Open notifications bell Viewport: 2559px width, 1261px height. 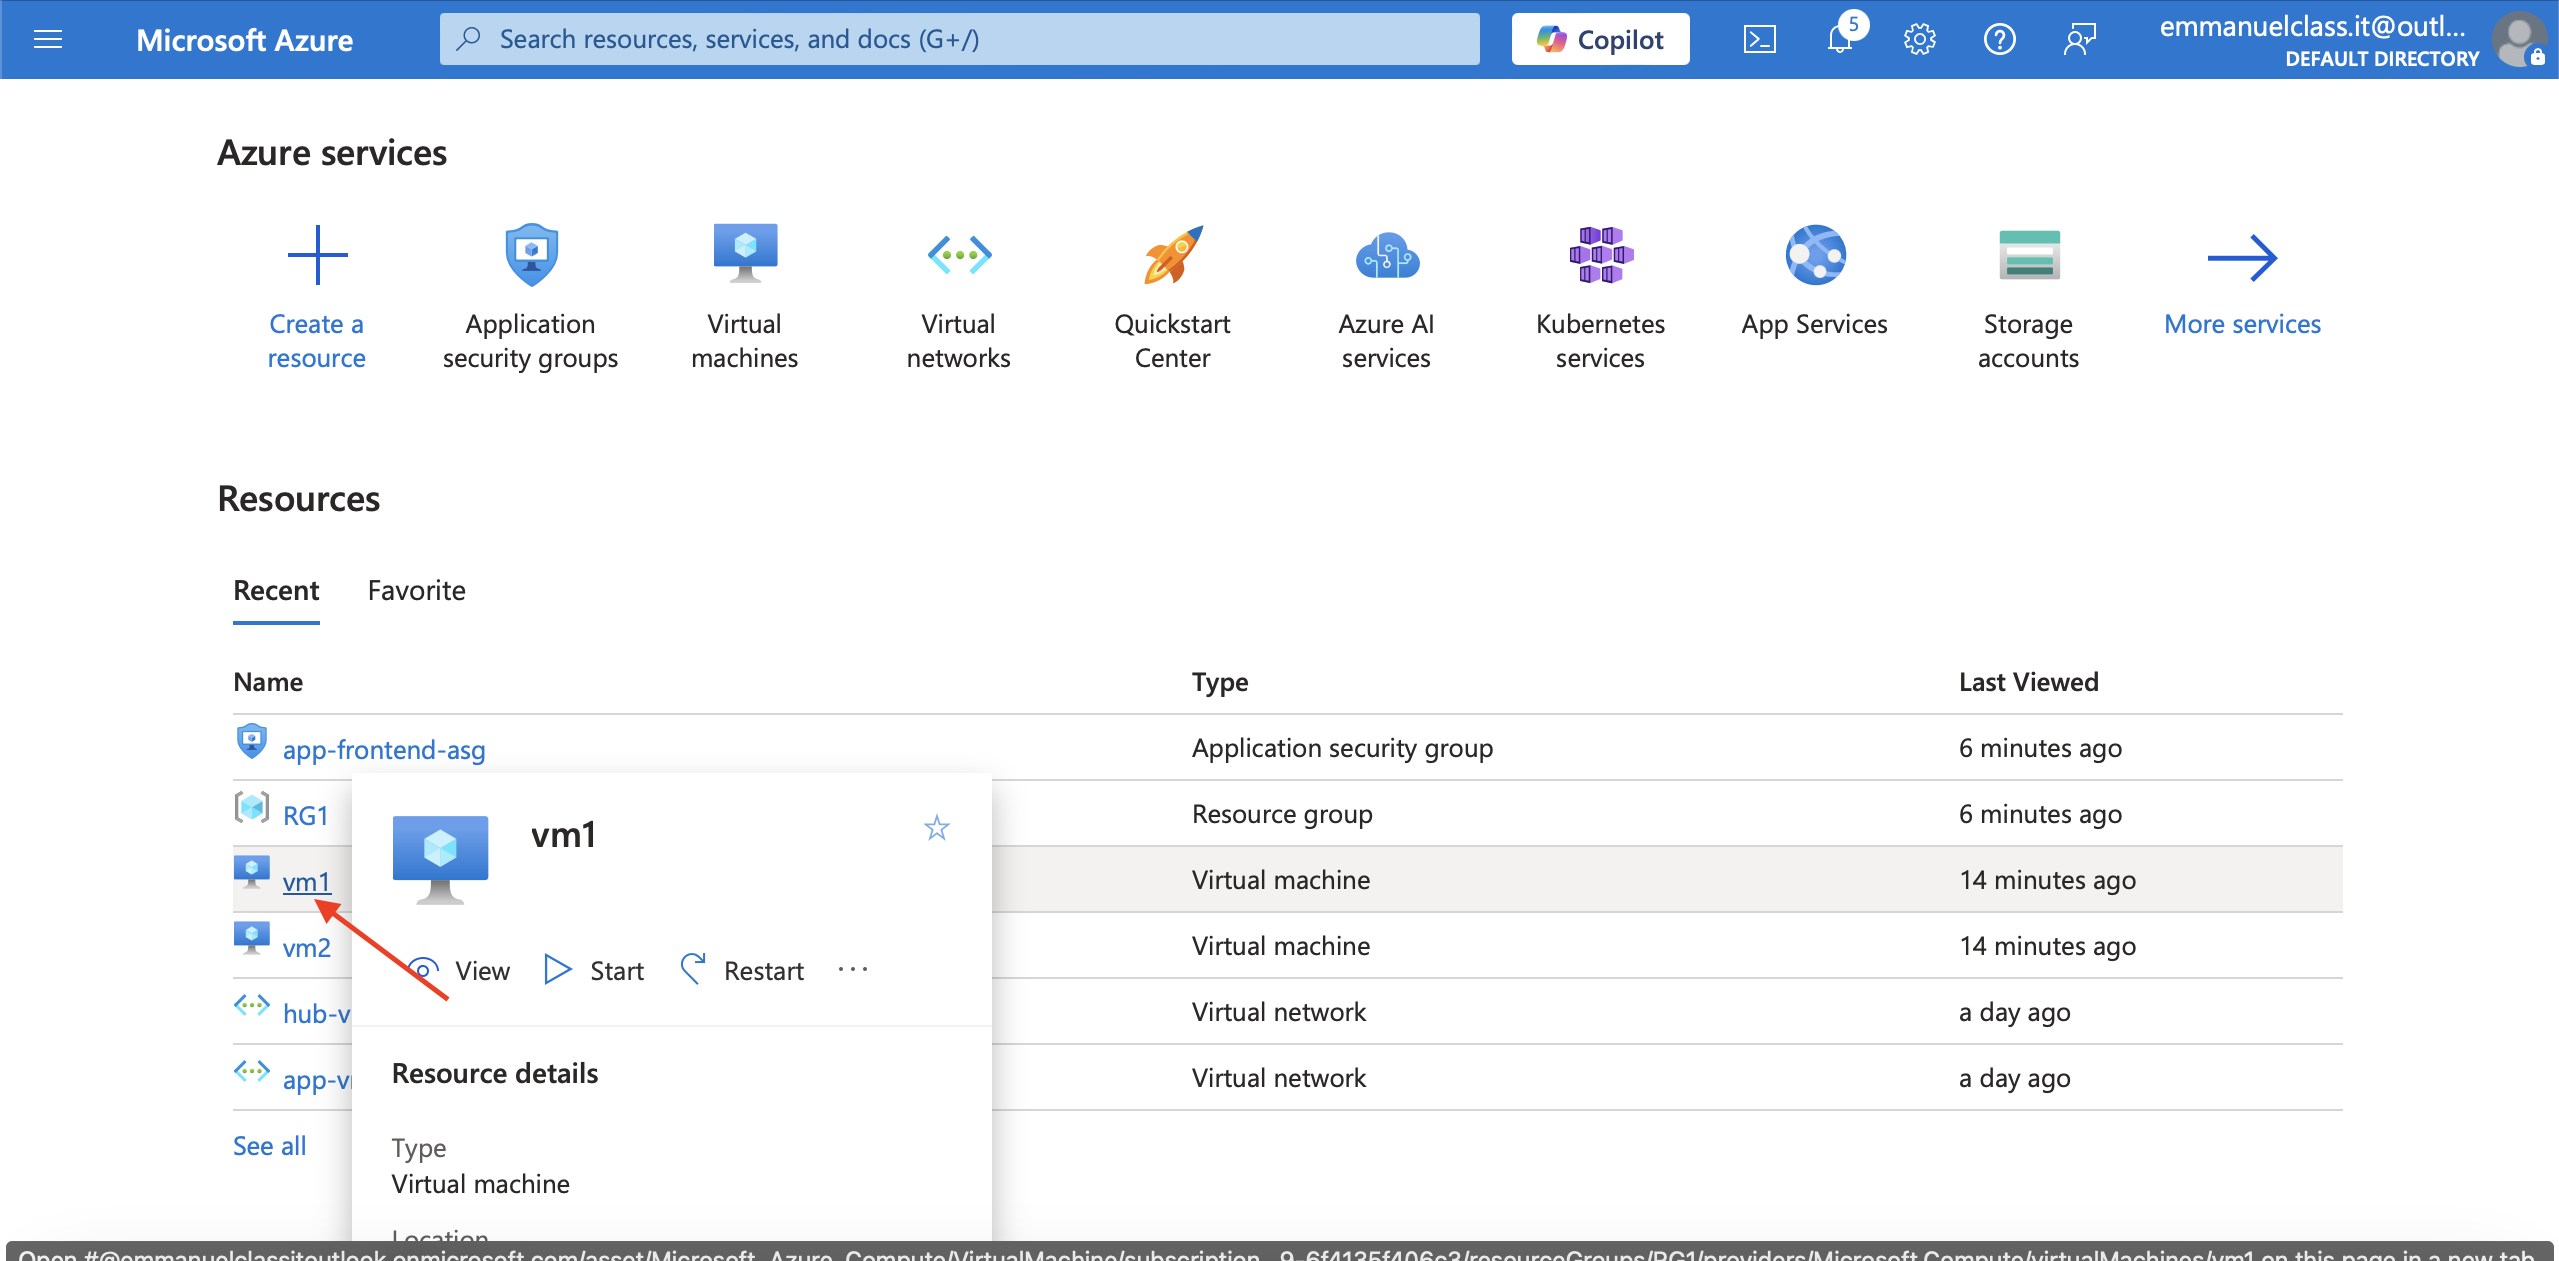[1840, 39]
